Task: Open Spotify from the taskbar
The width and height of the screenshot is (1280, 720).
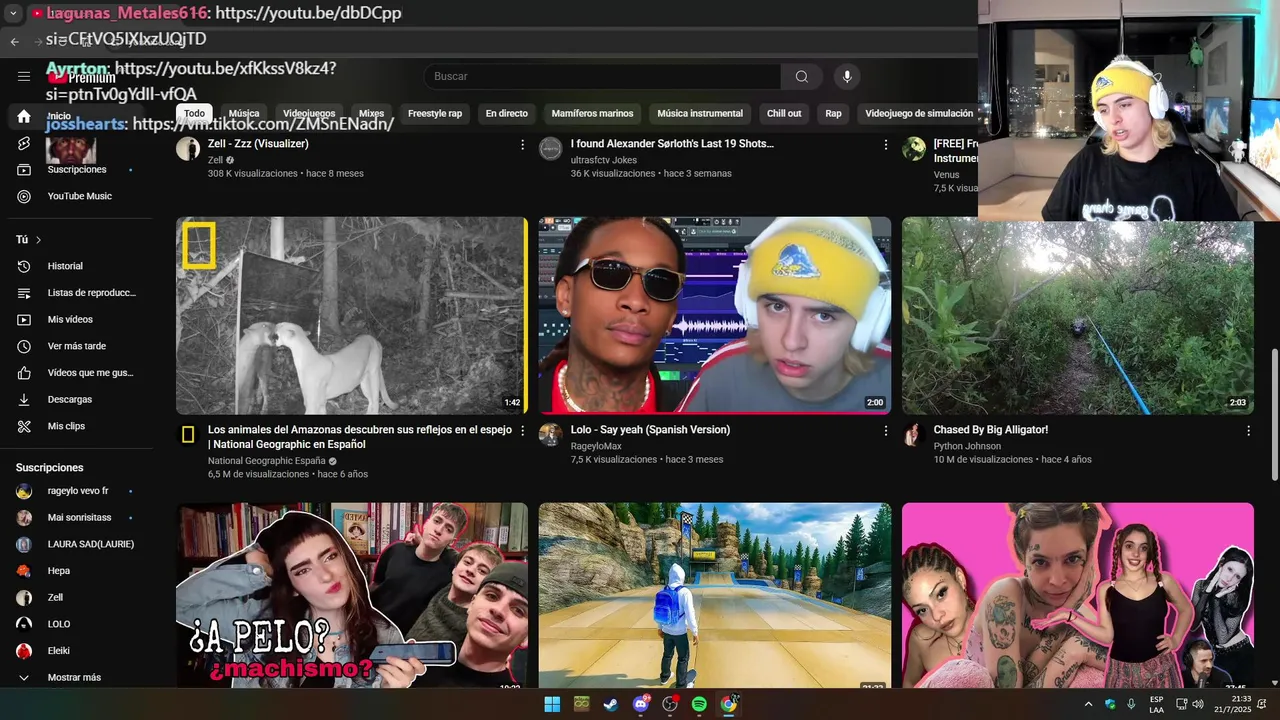Action: [699, 704]
